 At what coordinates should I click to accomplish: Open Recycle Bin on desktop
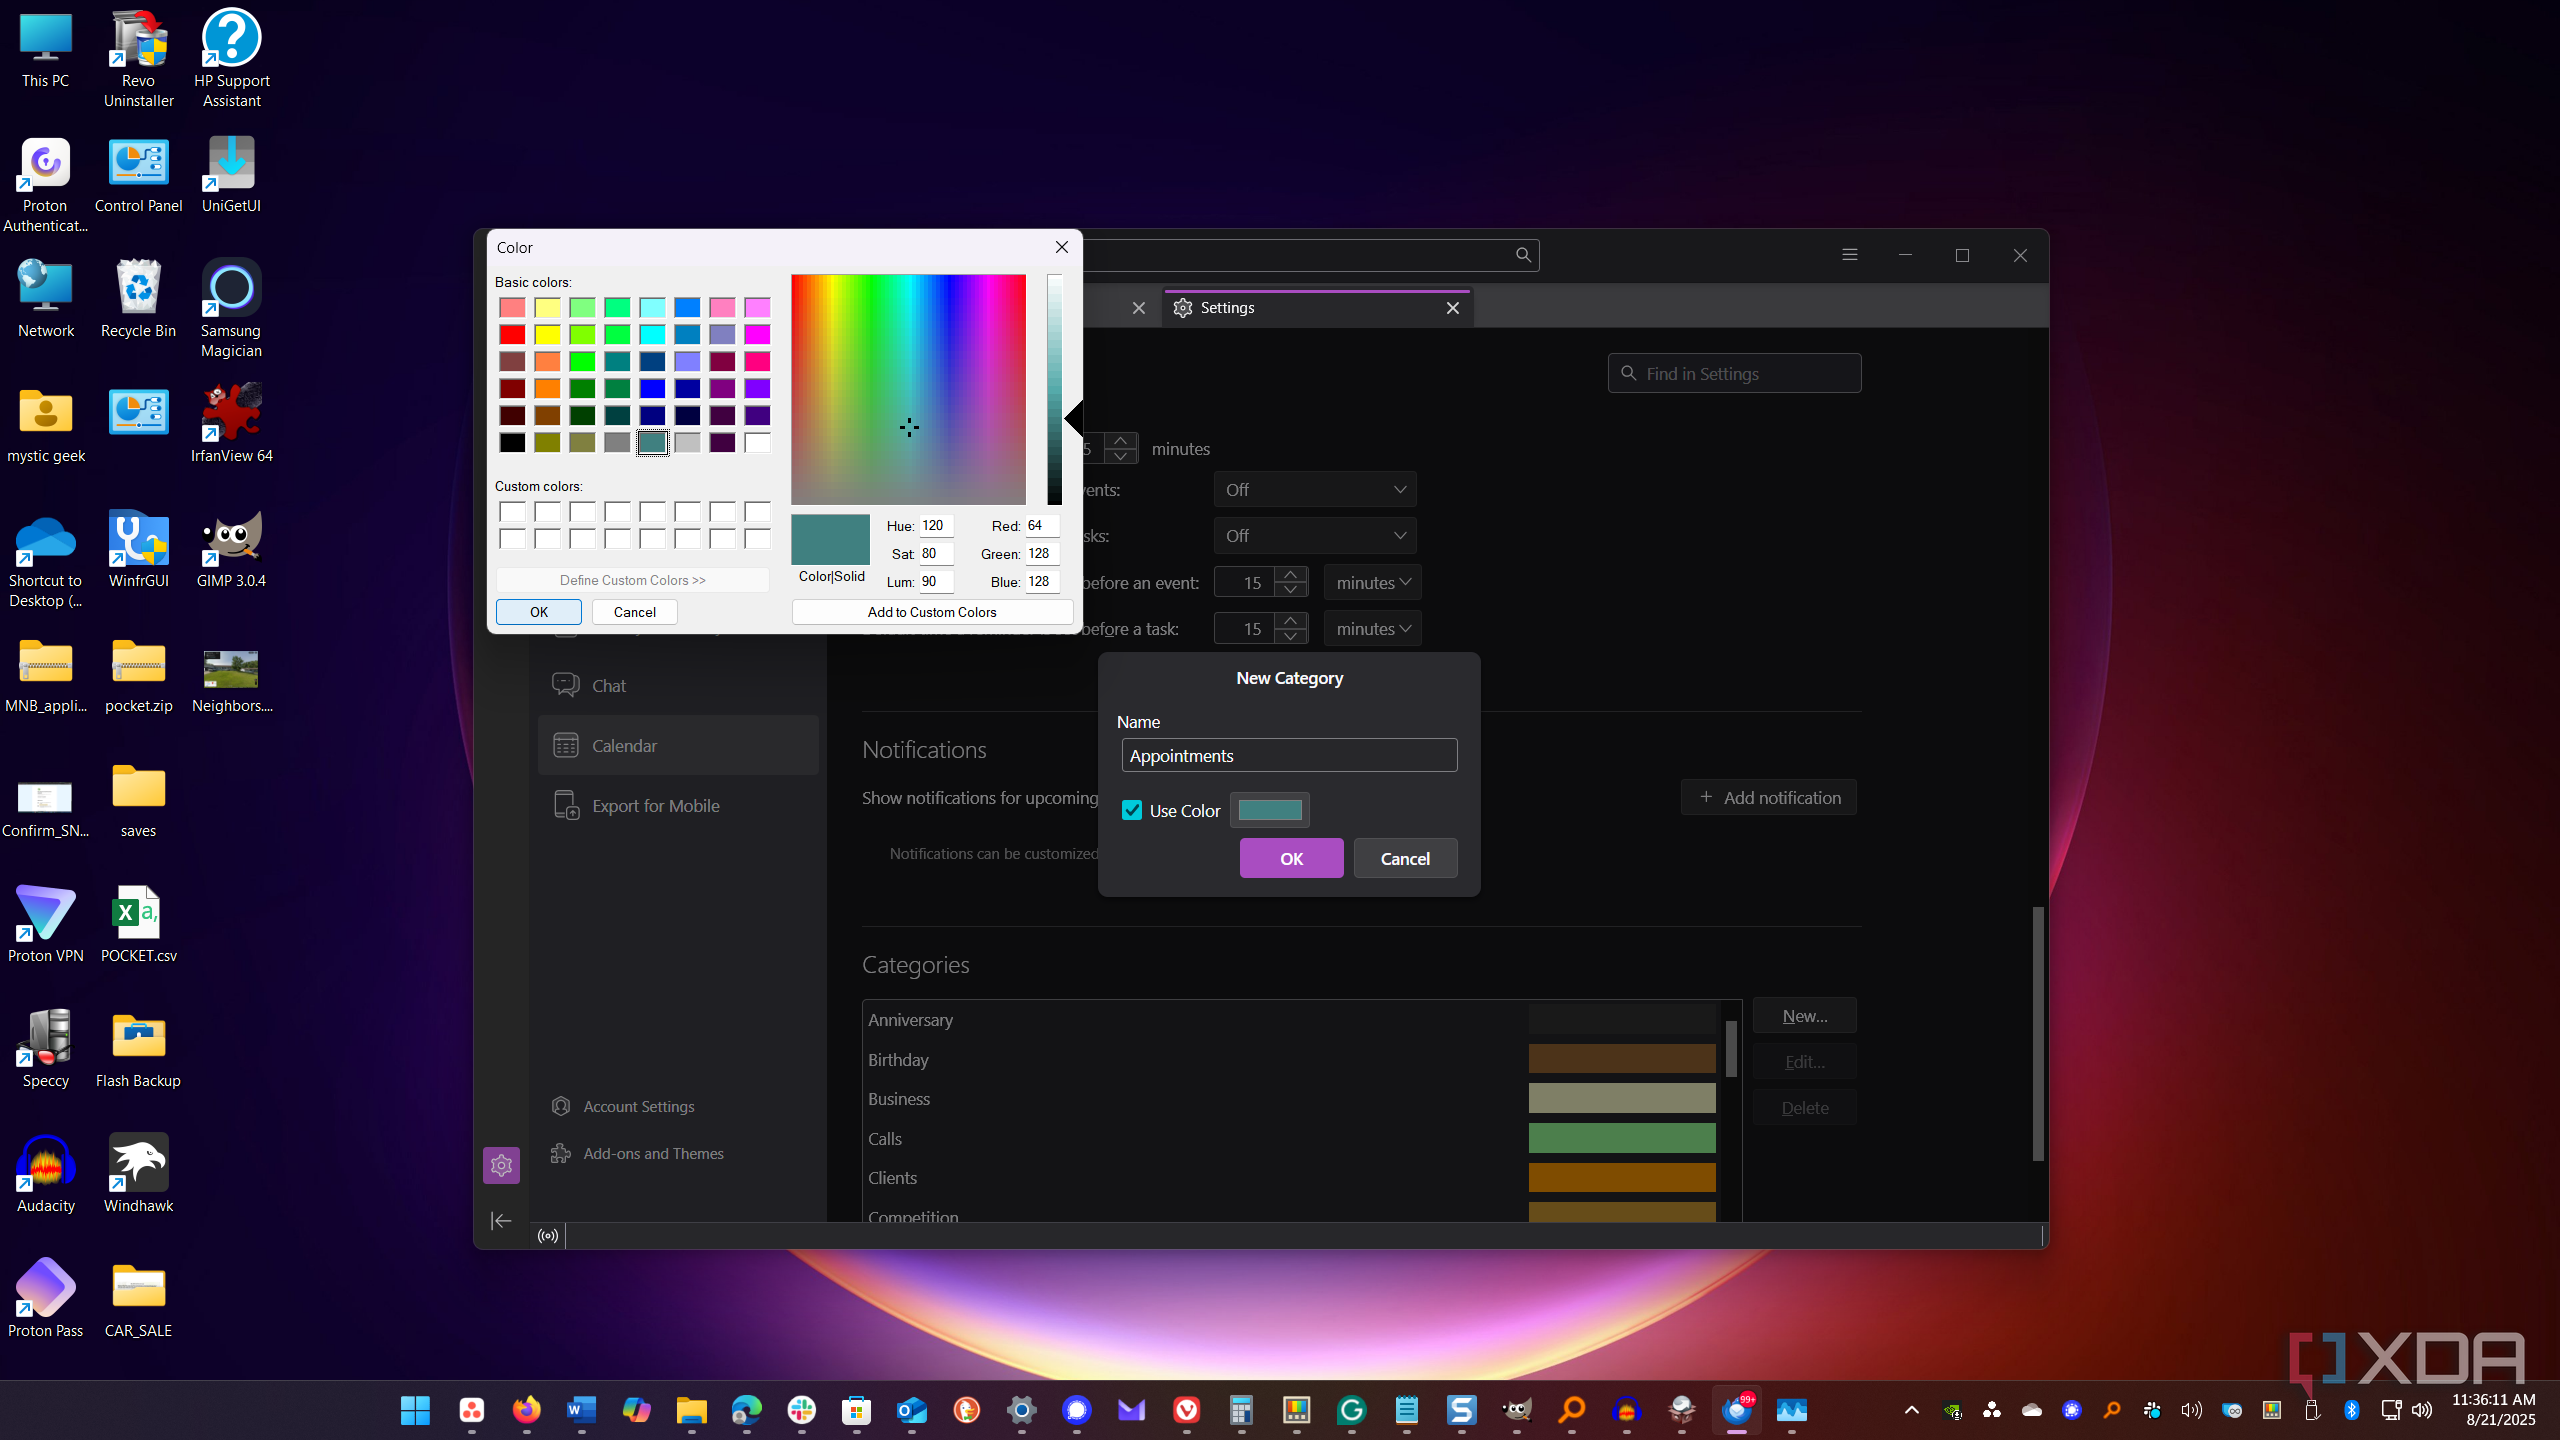[138, 300]
